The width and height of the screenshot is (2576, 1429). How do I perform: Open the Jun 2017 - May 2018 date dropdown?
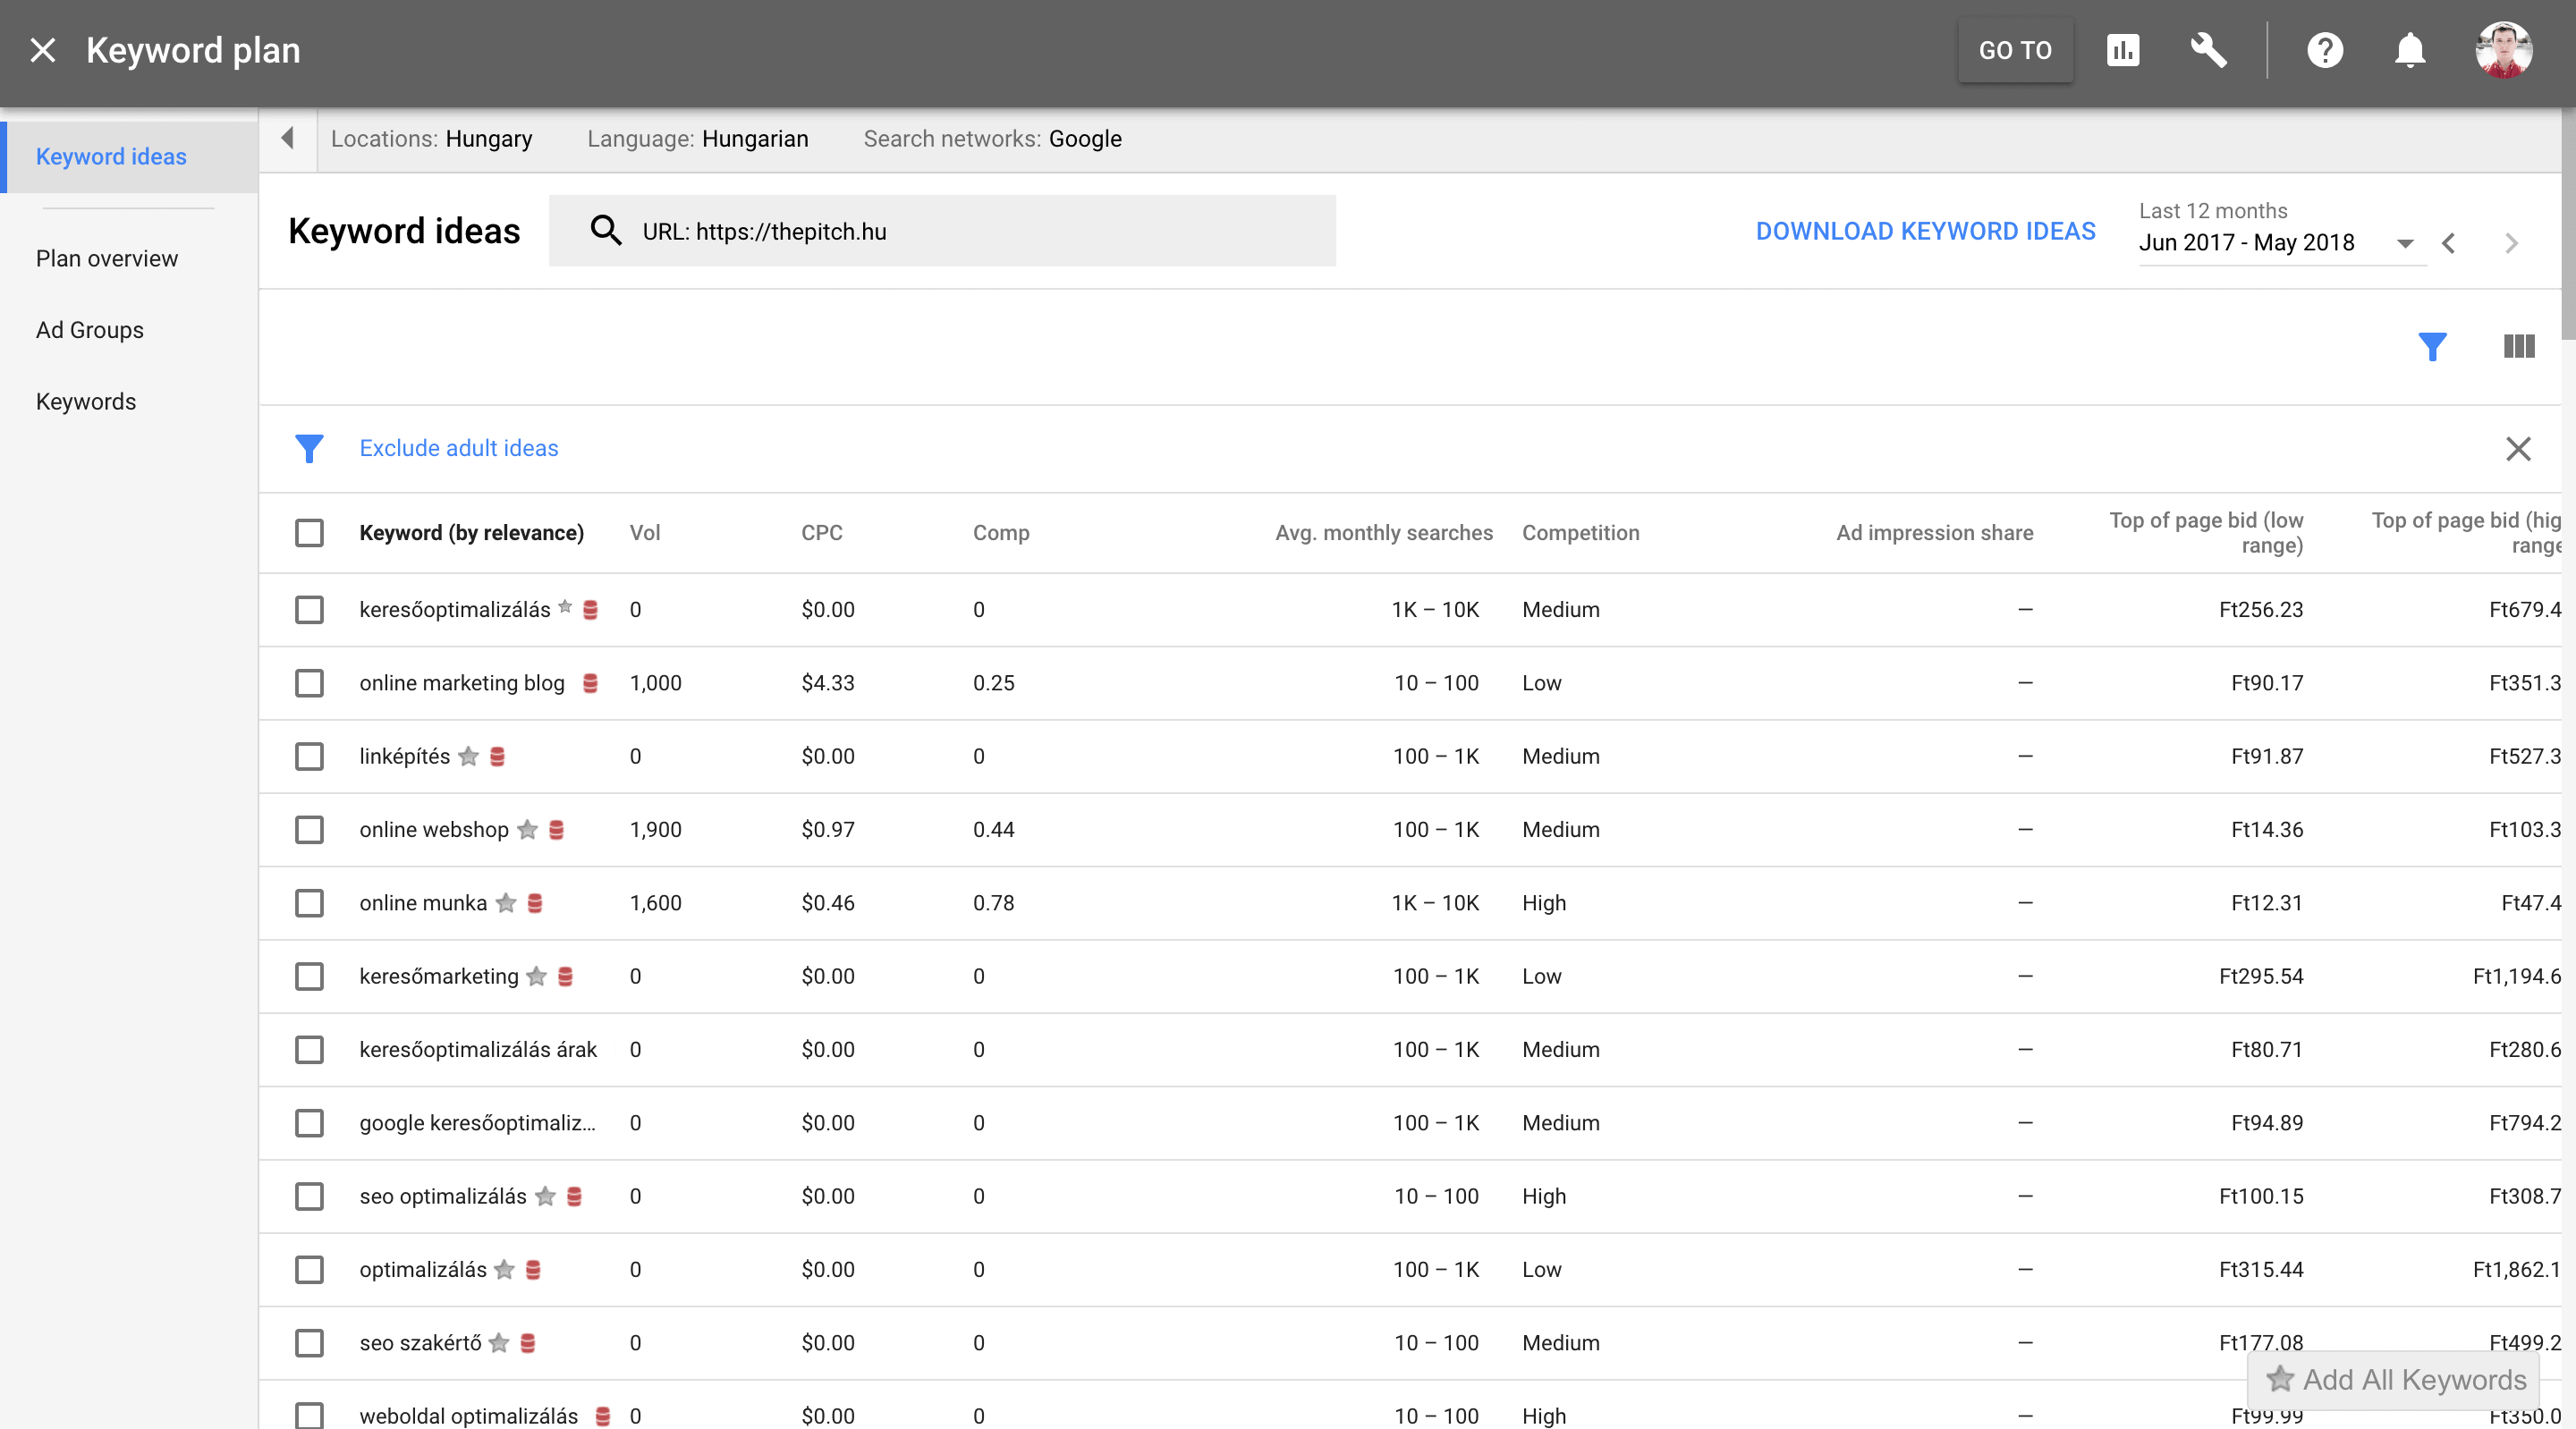point(2404,243)
